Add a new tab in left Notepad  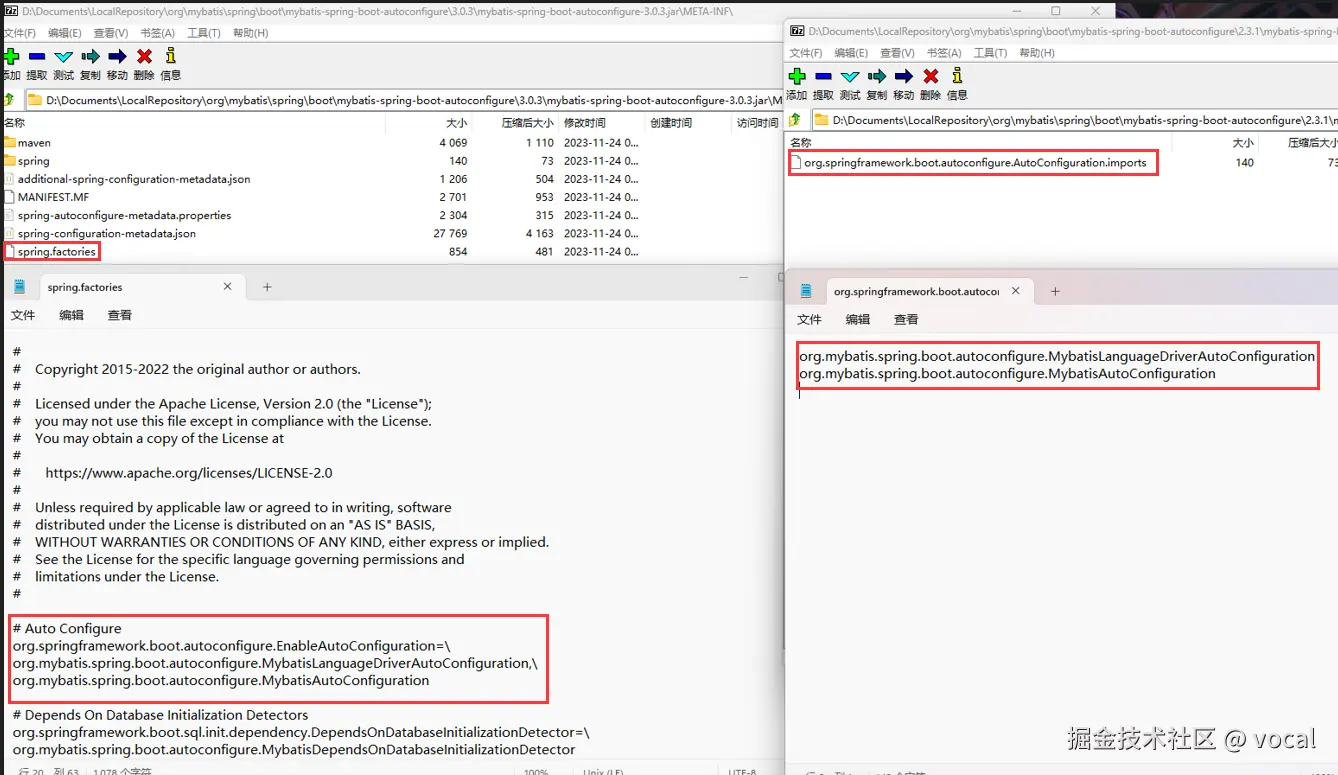267,287
